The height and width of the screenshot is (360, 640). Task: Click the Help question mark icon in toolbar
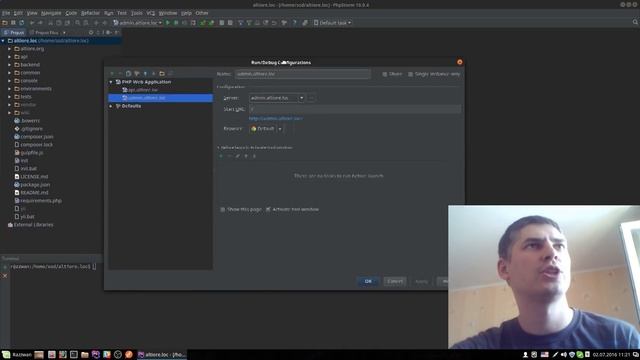(x=294, y=23)
